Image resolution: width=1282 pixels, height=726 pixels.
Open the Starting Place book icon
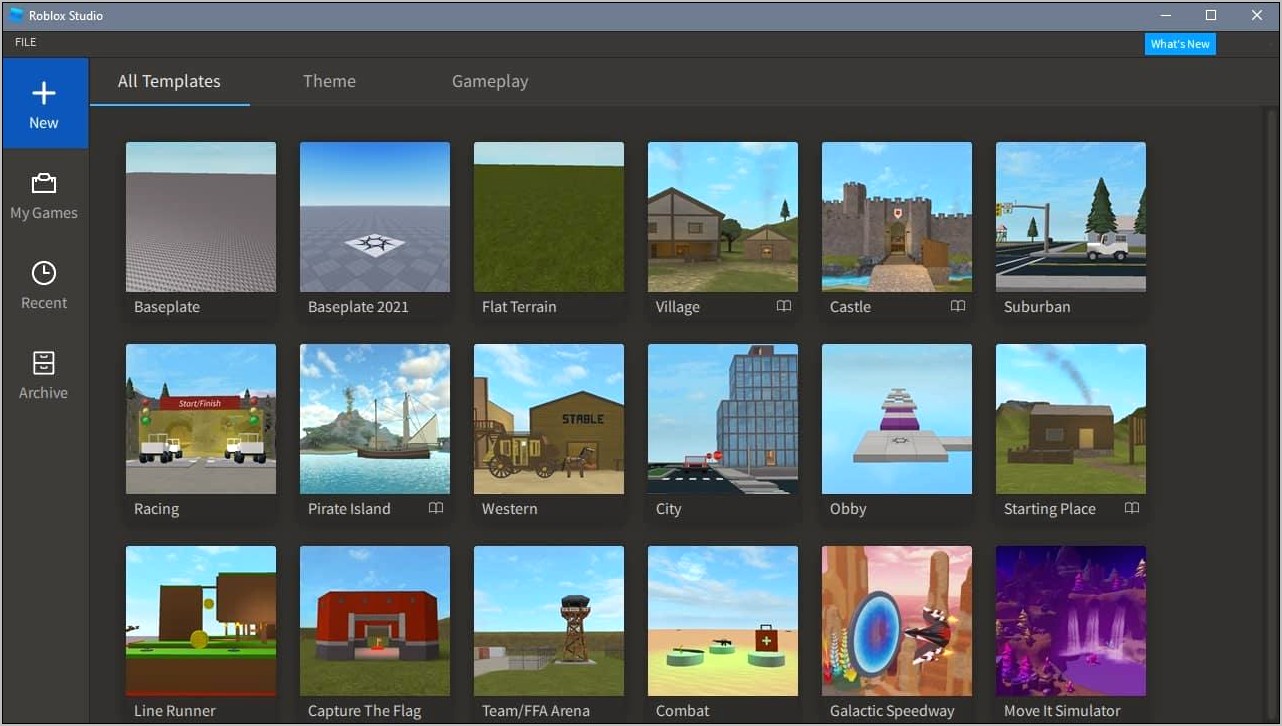click(x=1132, y=508)
